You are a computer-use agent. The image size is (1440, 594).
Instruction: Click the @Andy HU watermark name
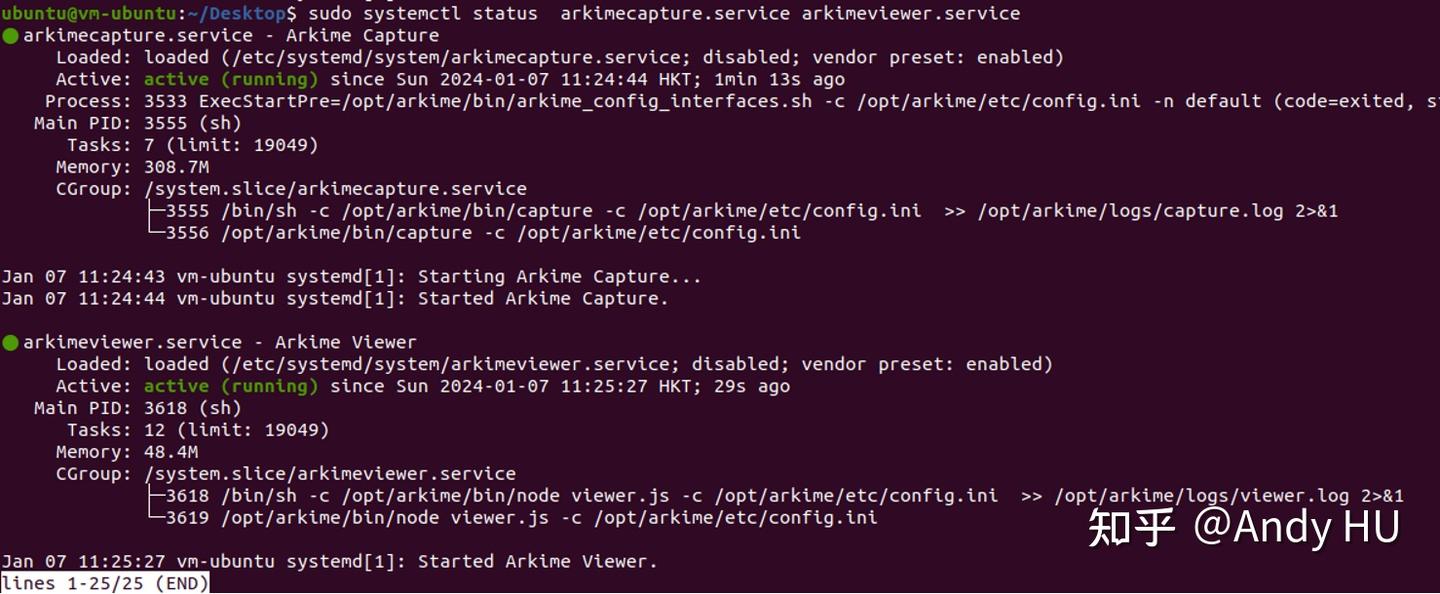pos(1297,527)
